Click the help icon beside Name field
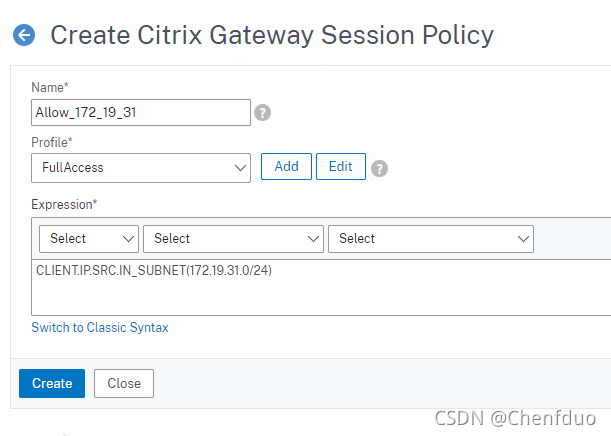 [262, 113]
